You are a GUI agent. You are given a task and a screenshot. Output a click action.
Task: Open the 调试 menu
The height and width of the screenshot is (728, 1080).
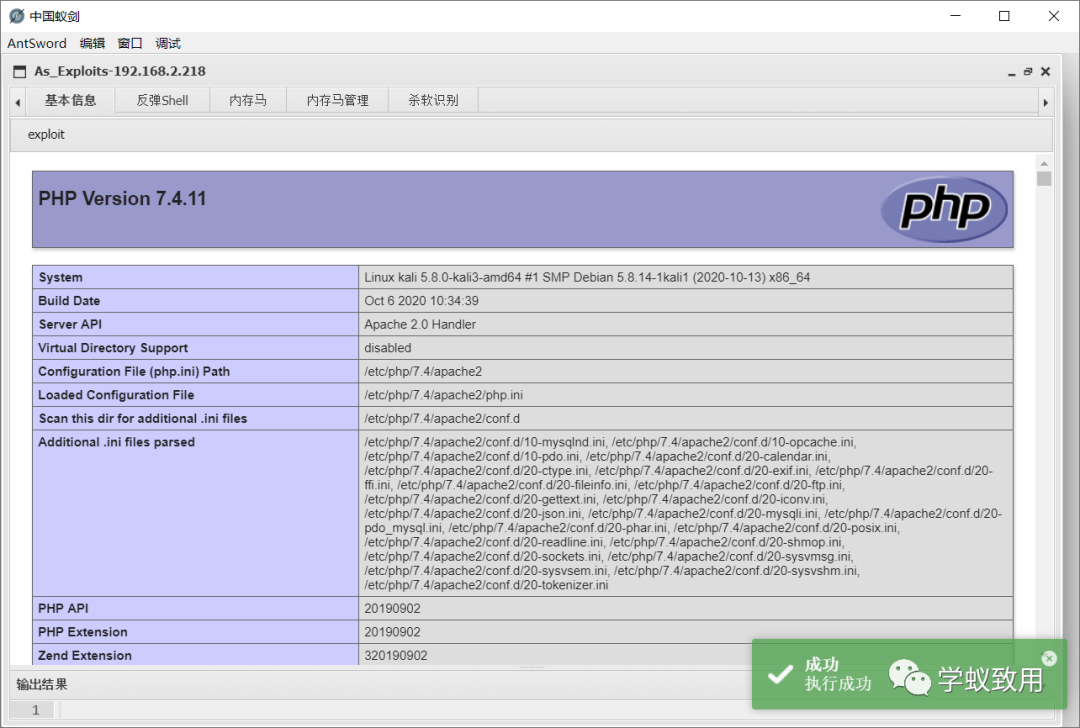167,43
